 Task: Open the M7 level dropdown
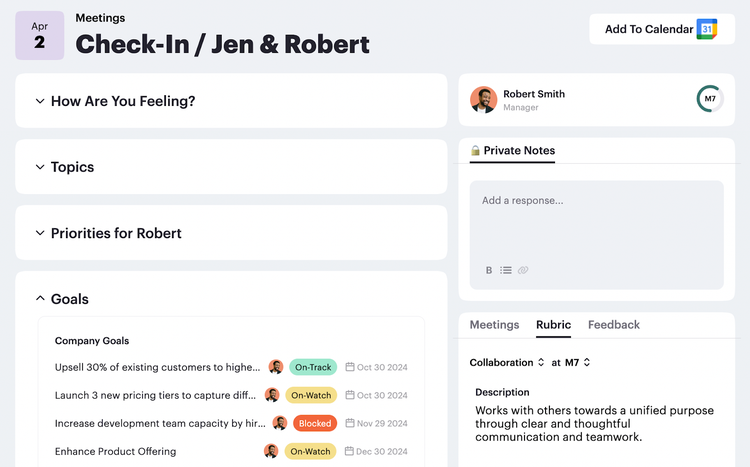577,362
